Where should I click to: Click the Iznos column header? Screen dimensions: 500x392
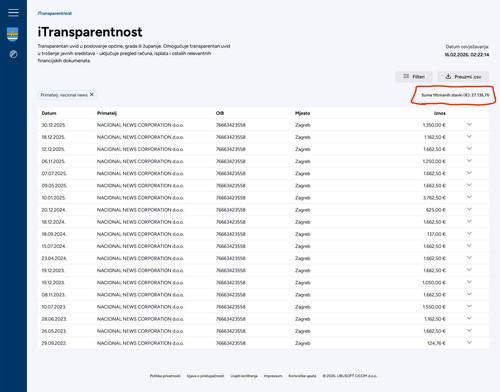pyautogui.click(x=440, y=113)
